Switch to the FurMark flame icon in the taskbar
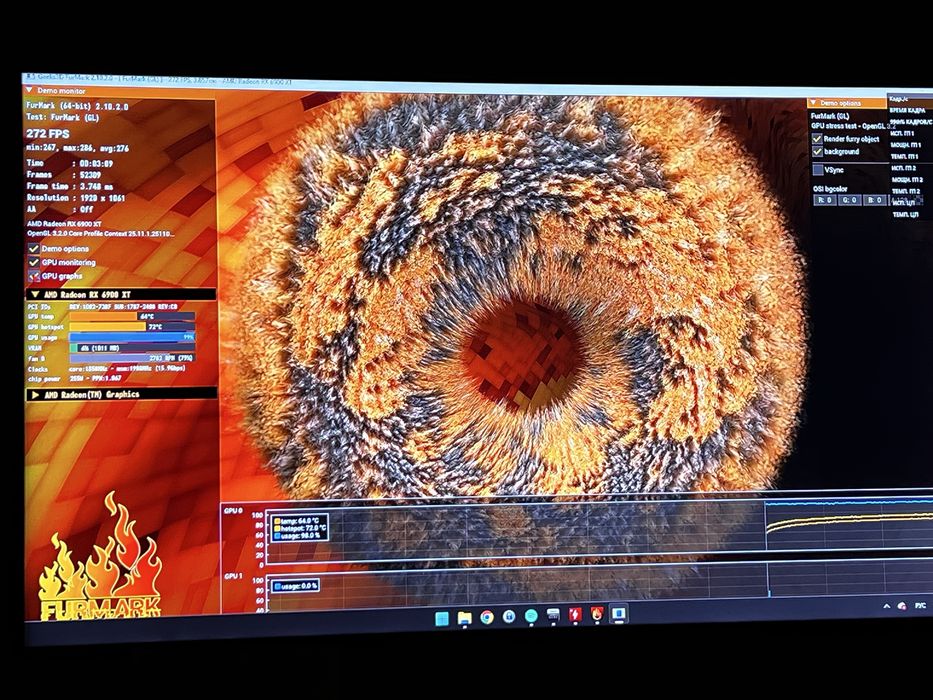This screenshot has width=933, height=700. [597, 614]
